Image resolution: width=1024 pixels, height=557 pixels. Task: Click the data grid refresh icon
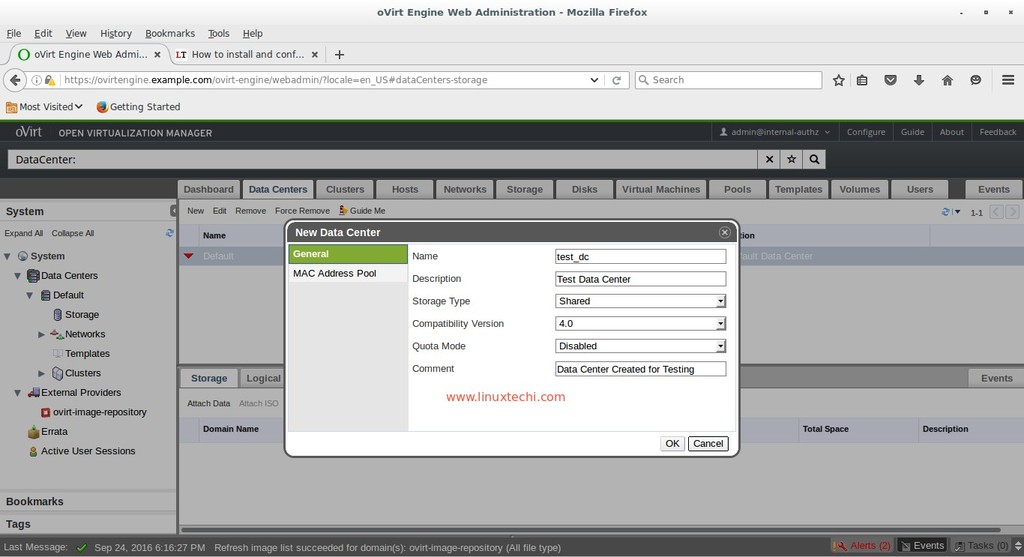click(945, 212)
